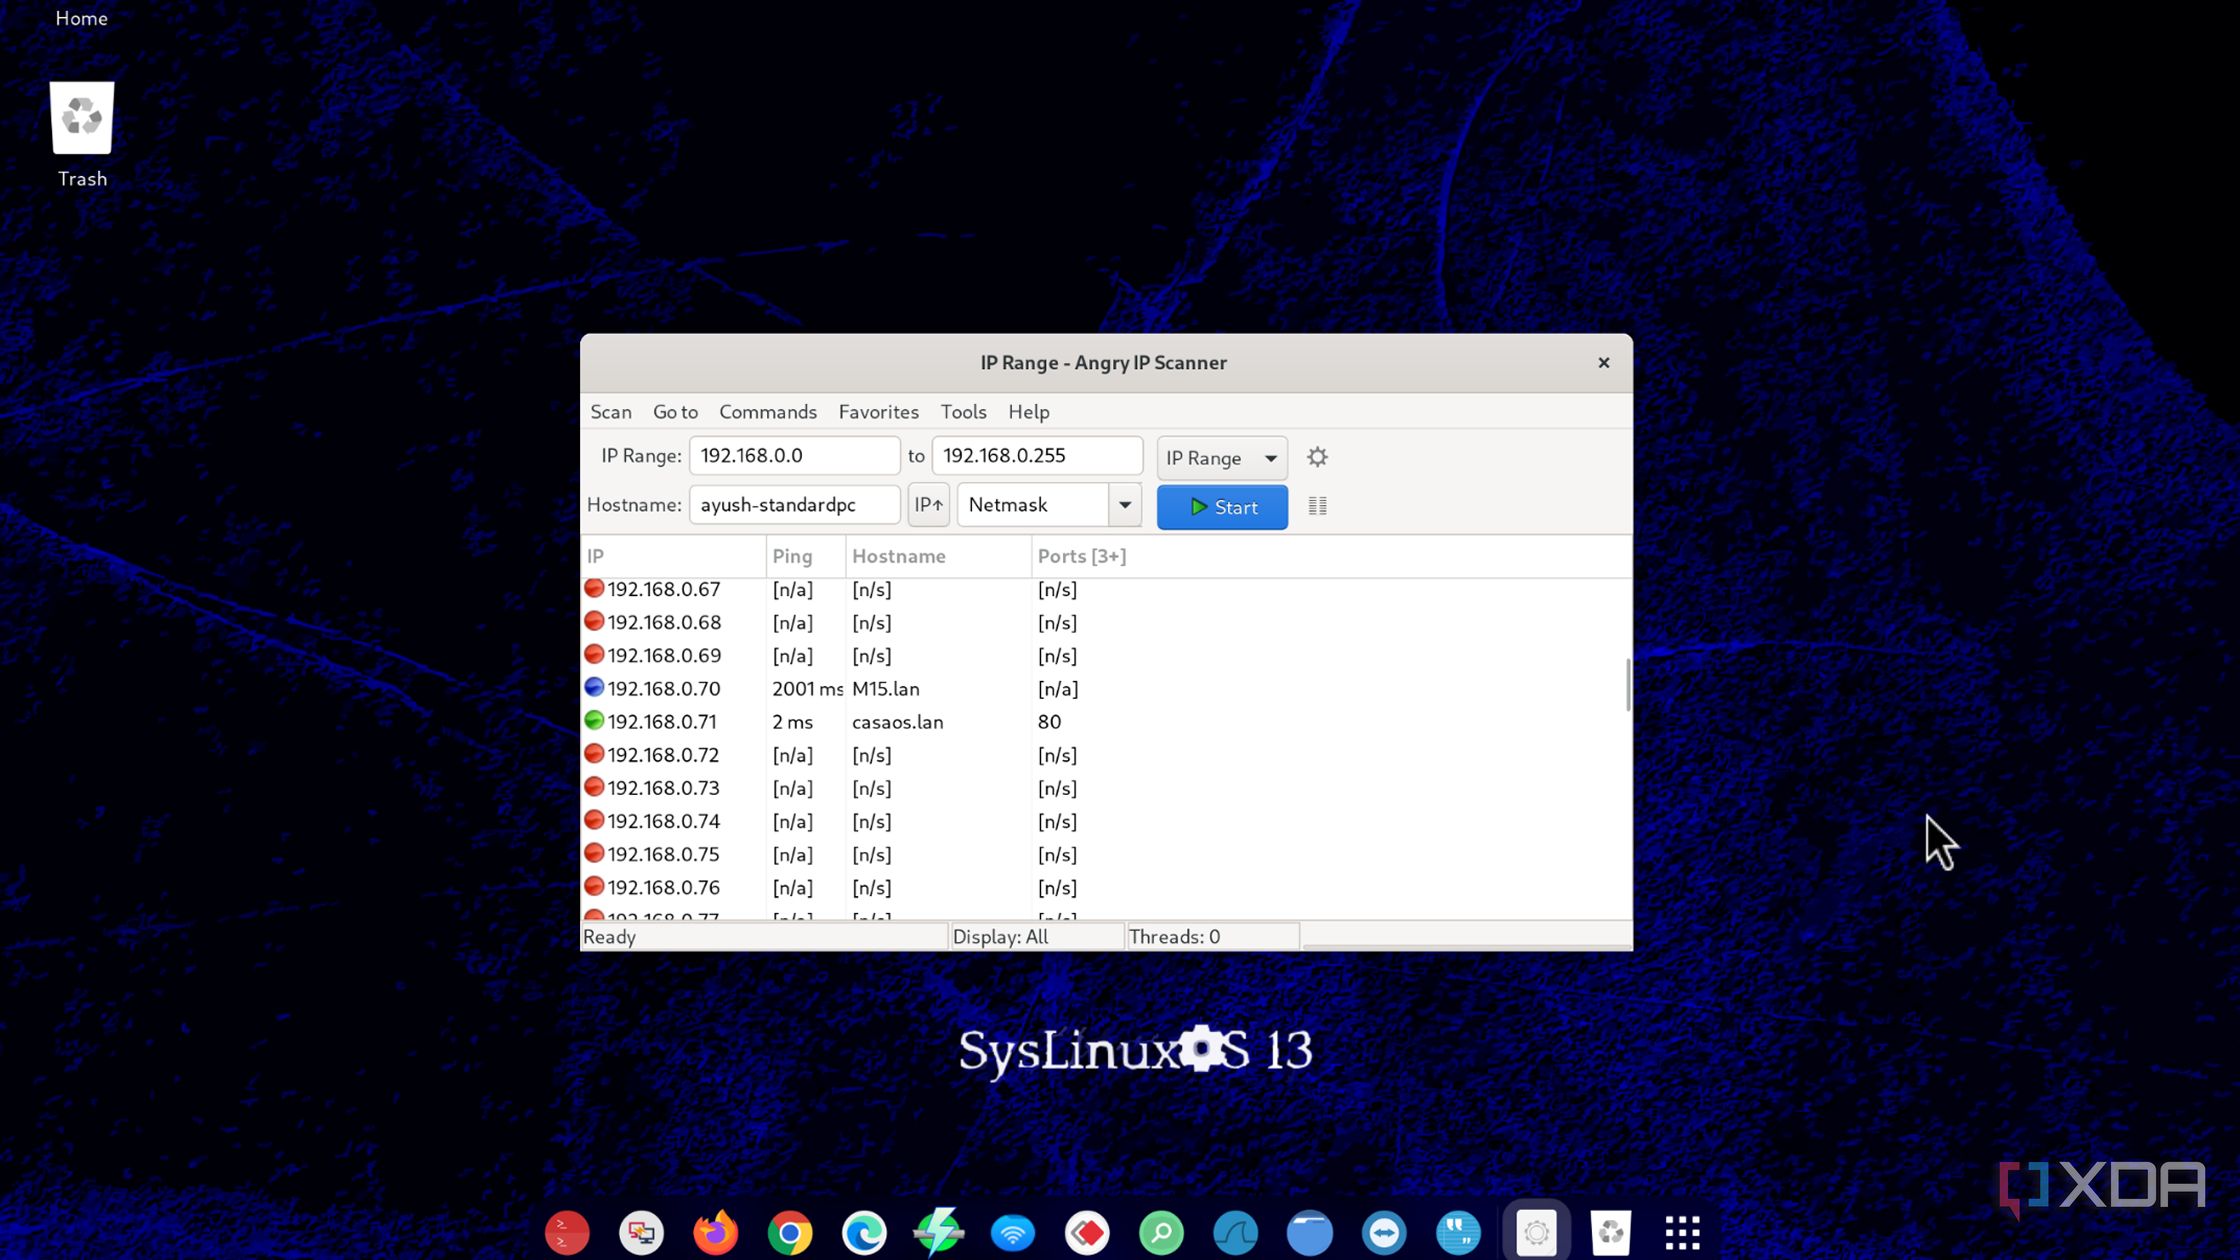Select the 192.168.0.67 result row
This screenshot has width=2240, height=1260.
1104,590
